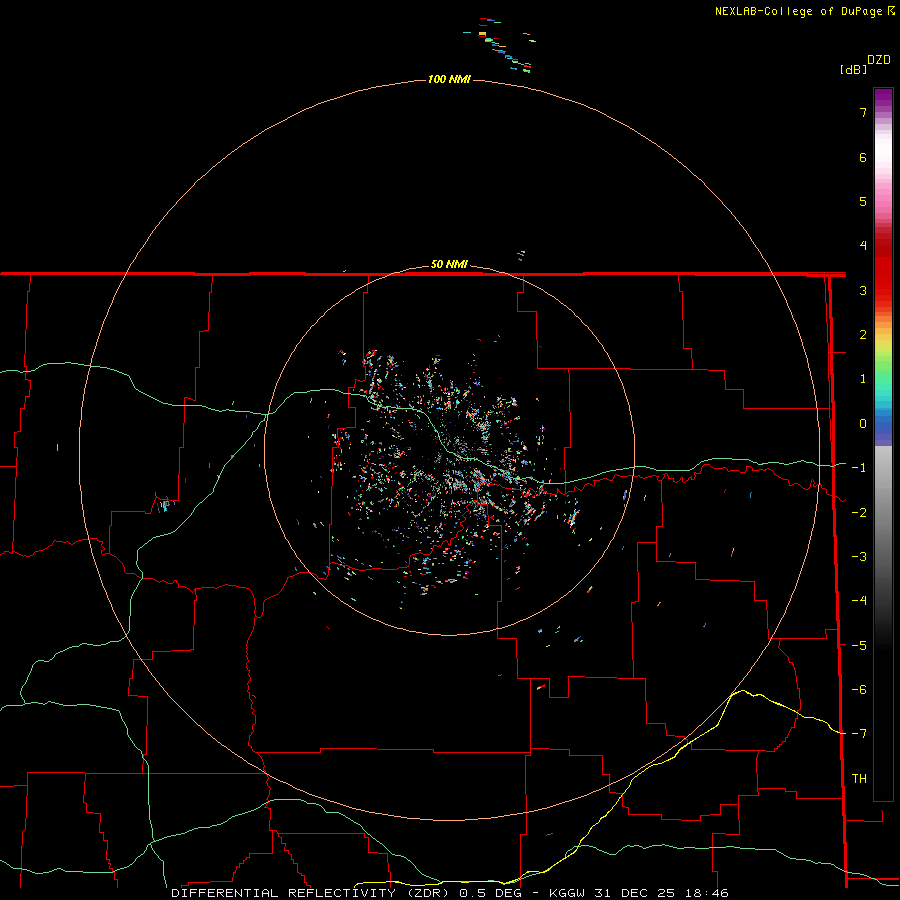Click the -4 tick label on colorbar
The height and width of the screenshot is (900, 900).
859,601
